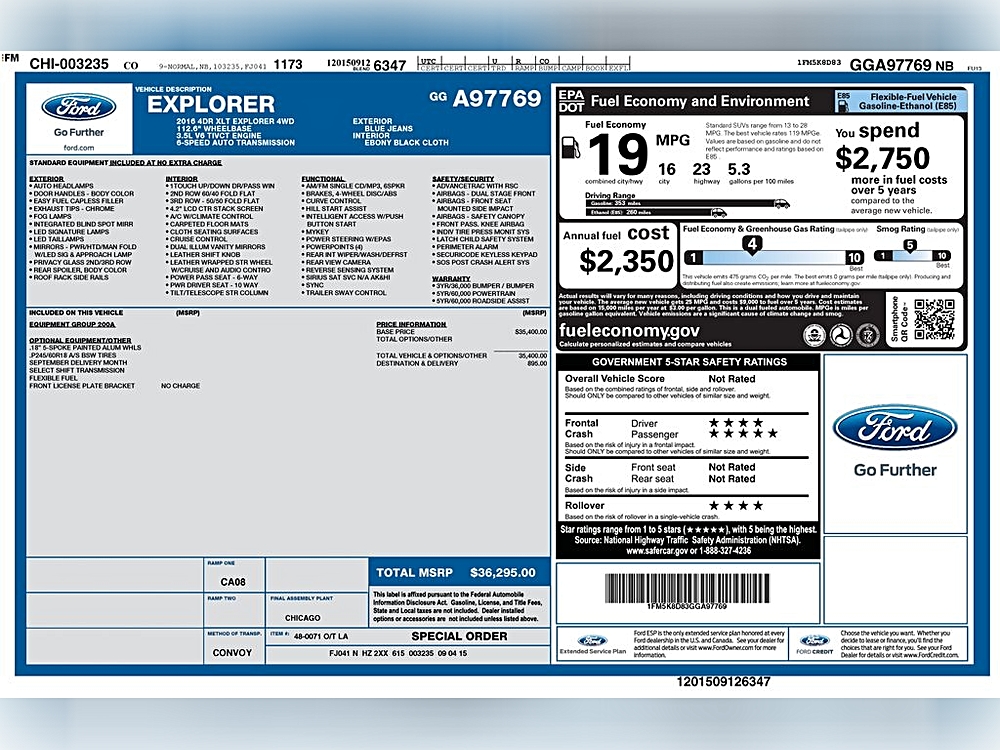Click the INTERIOR equipment column heading
This screenshot has height=750, width=1000.
(x=182, y=179)
